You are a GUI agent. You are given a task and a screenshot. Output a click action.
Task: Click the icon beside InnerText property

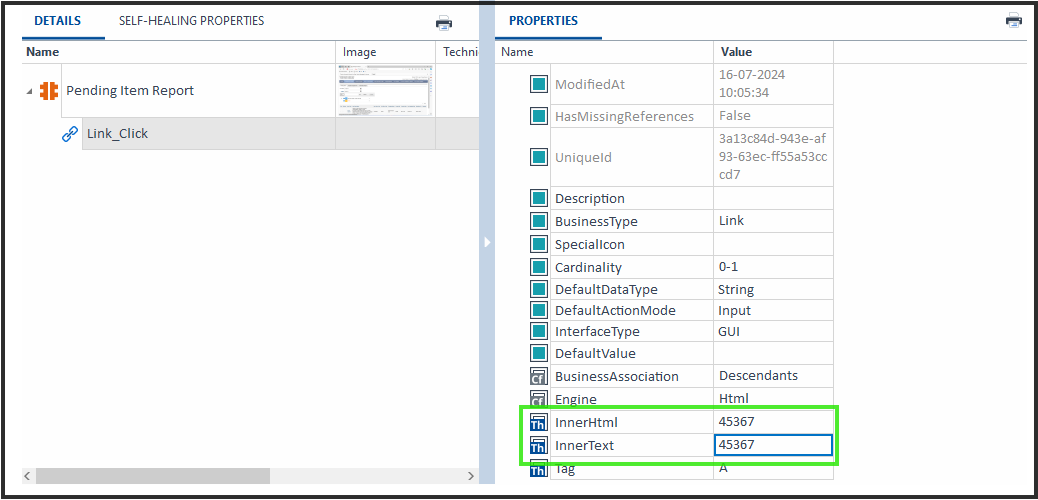pos(539,445)
